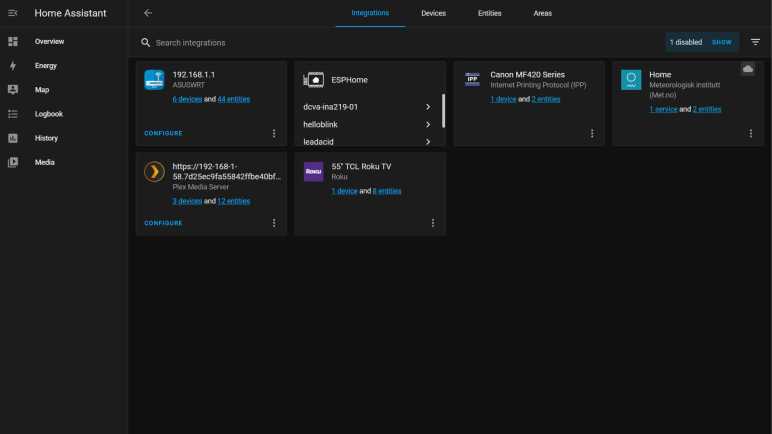Screen dimensions: 772x434
Task: Open 44 entities link for ASUSWRT
Action: coord(233,99)
